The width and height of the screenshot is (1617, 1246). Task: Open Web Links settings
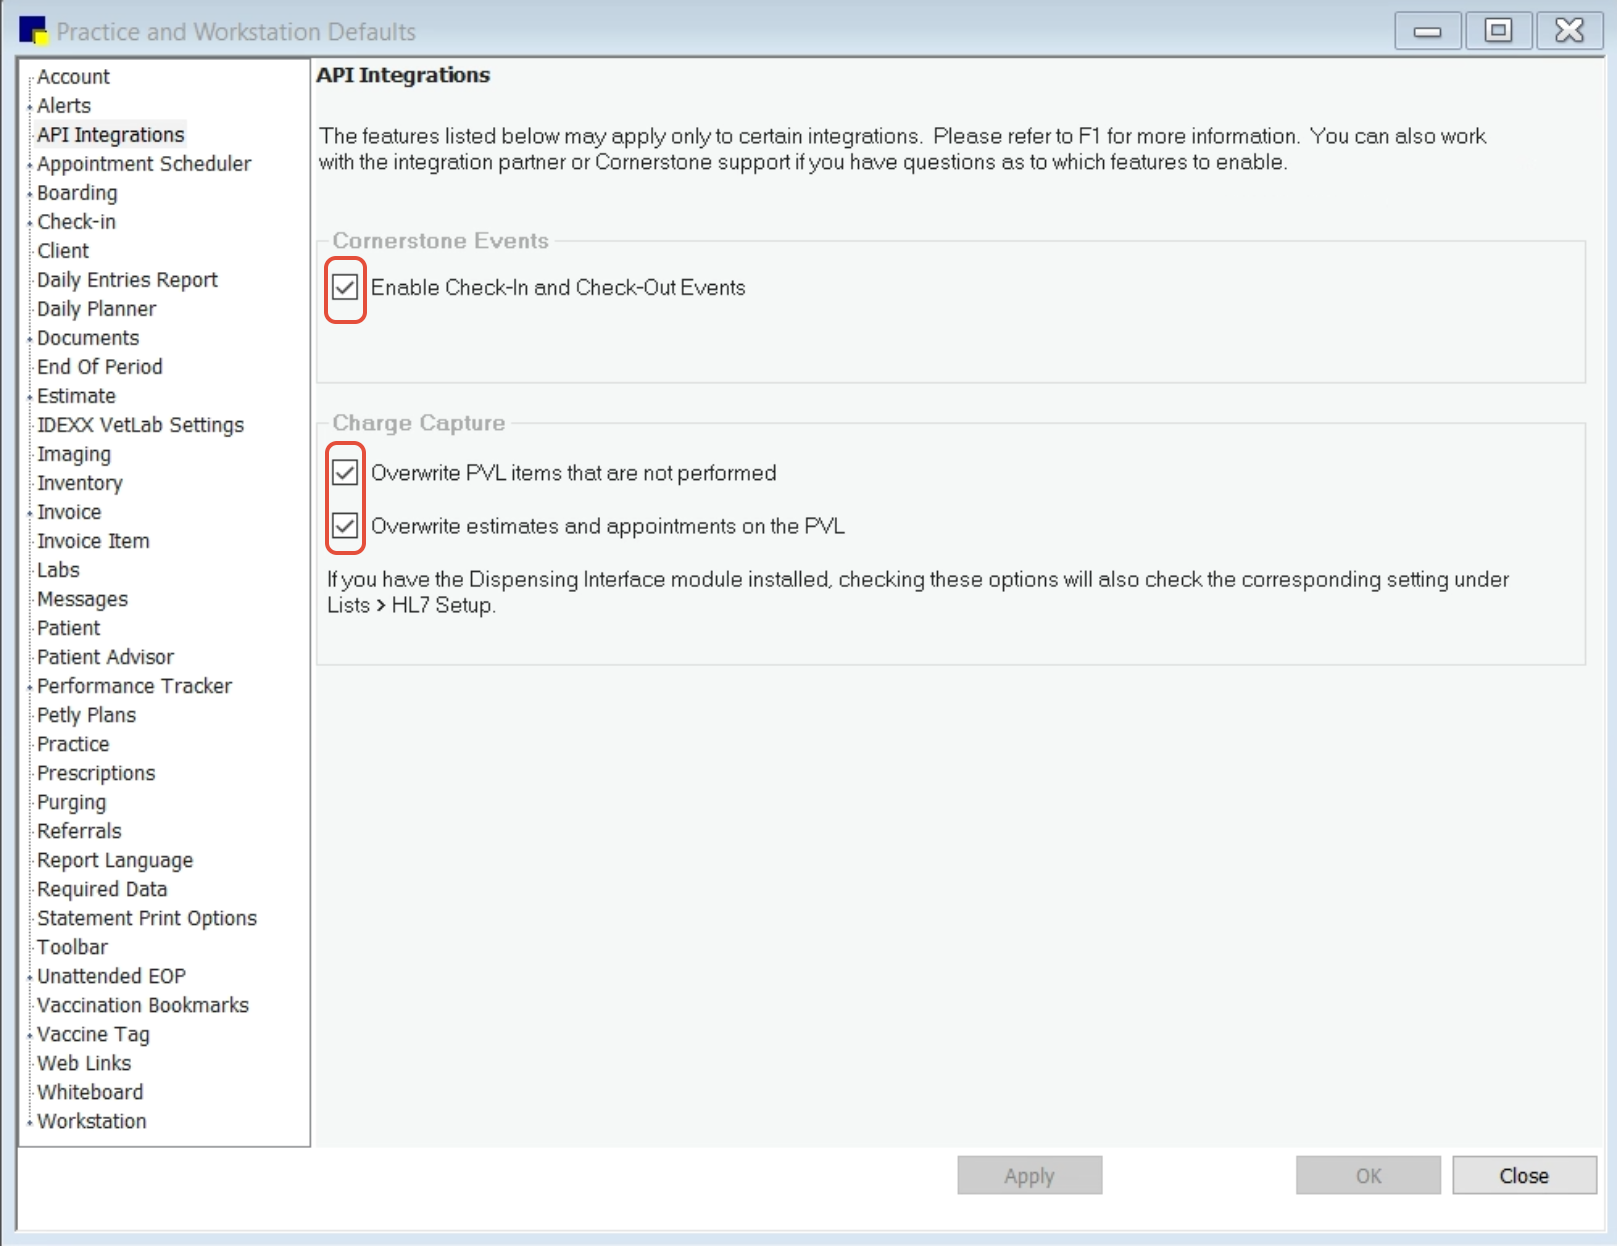click(x=84, y=1063)
